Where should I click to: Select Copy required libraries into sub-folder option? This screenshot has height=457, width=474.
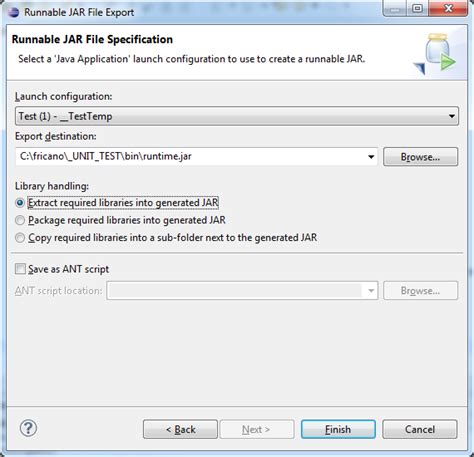pos(20,238)
